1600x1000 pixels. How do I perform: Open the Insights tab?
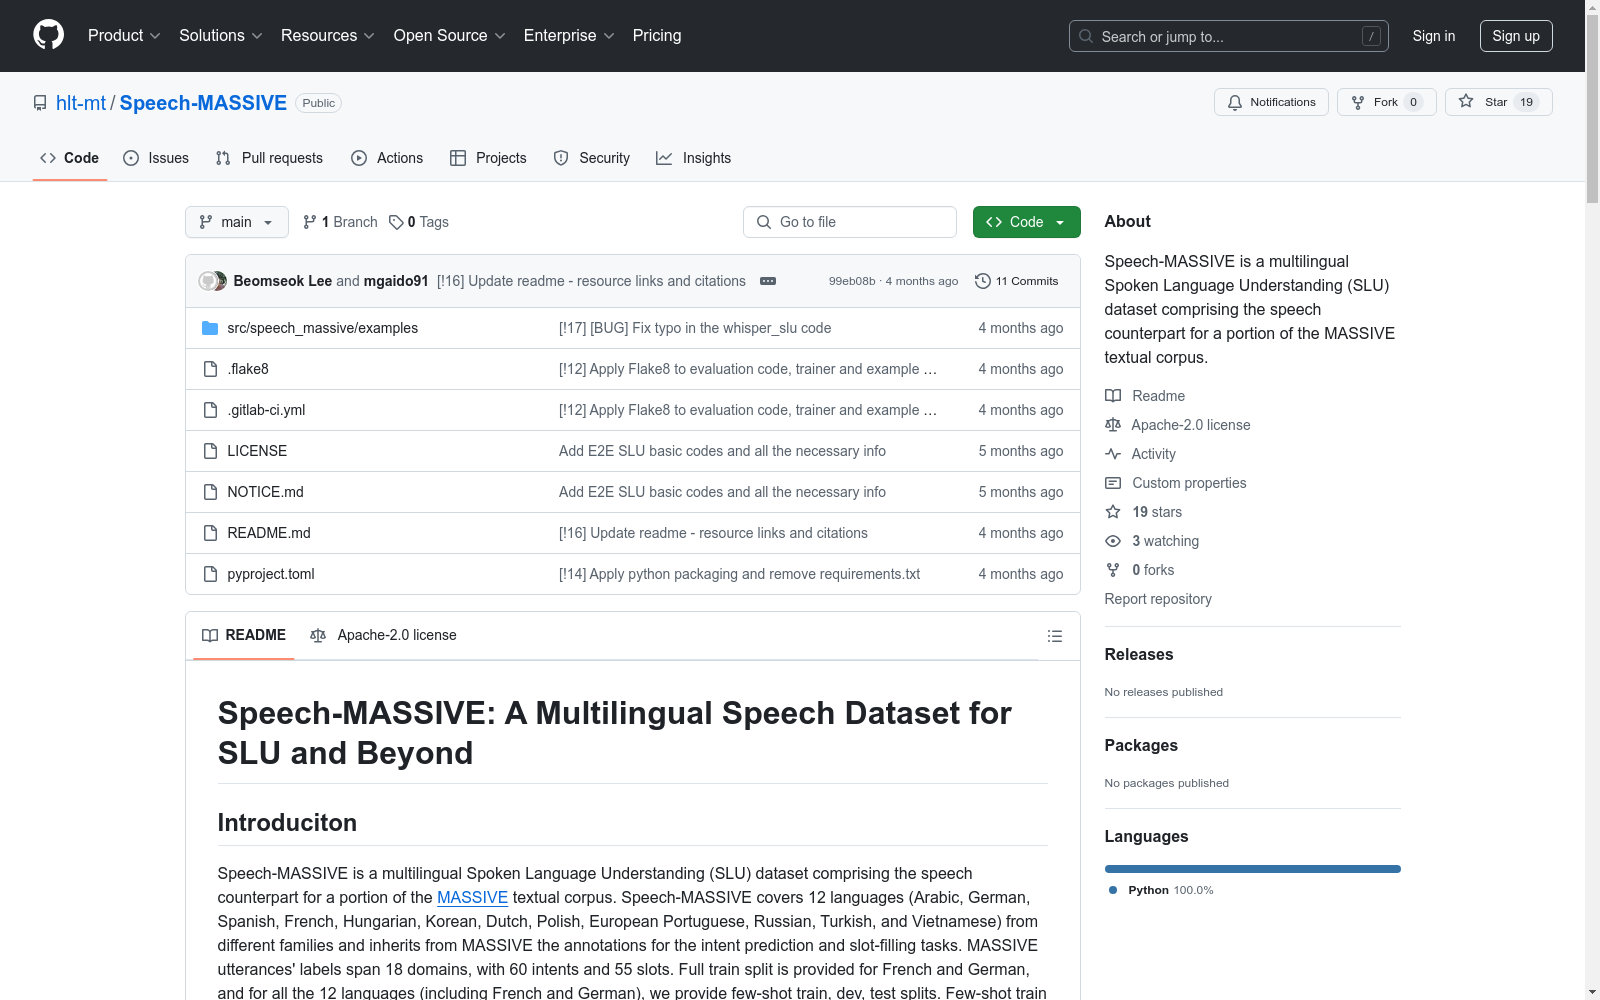pyautogui.click(x=694, y=158)
